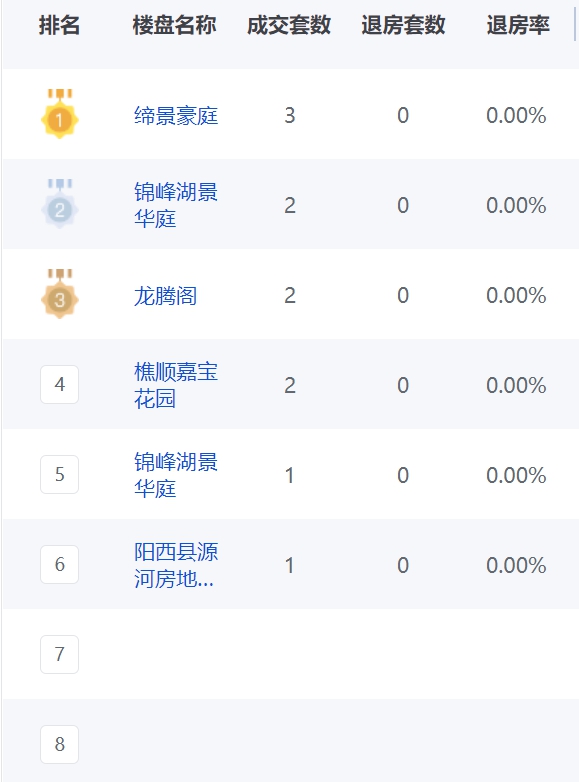Select the rank 8 number badge
This screenshot has height=782, width=579.
pos(60,744)
